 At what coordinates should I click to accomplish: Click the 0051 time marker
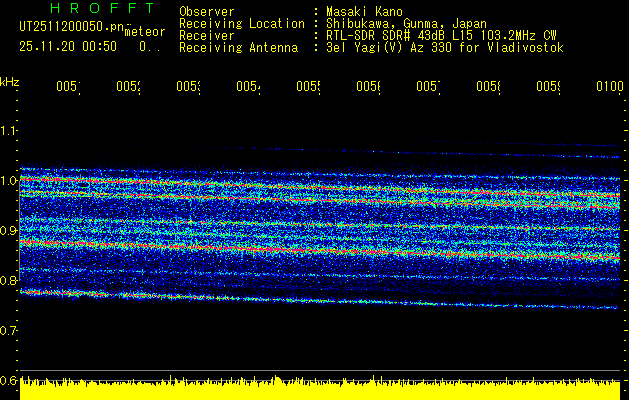tap(68, 86)
